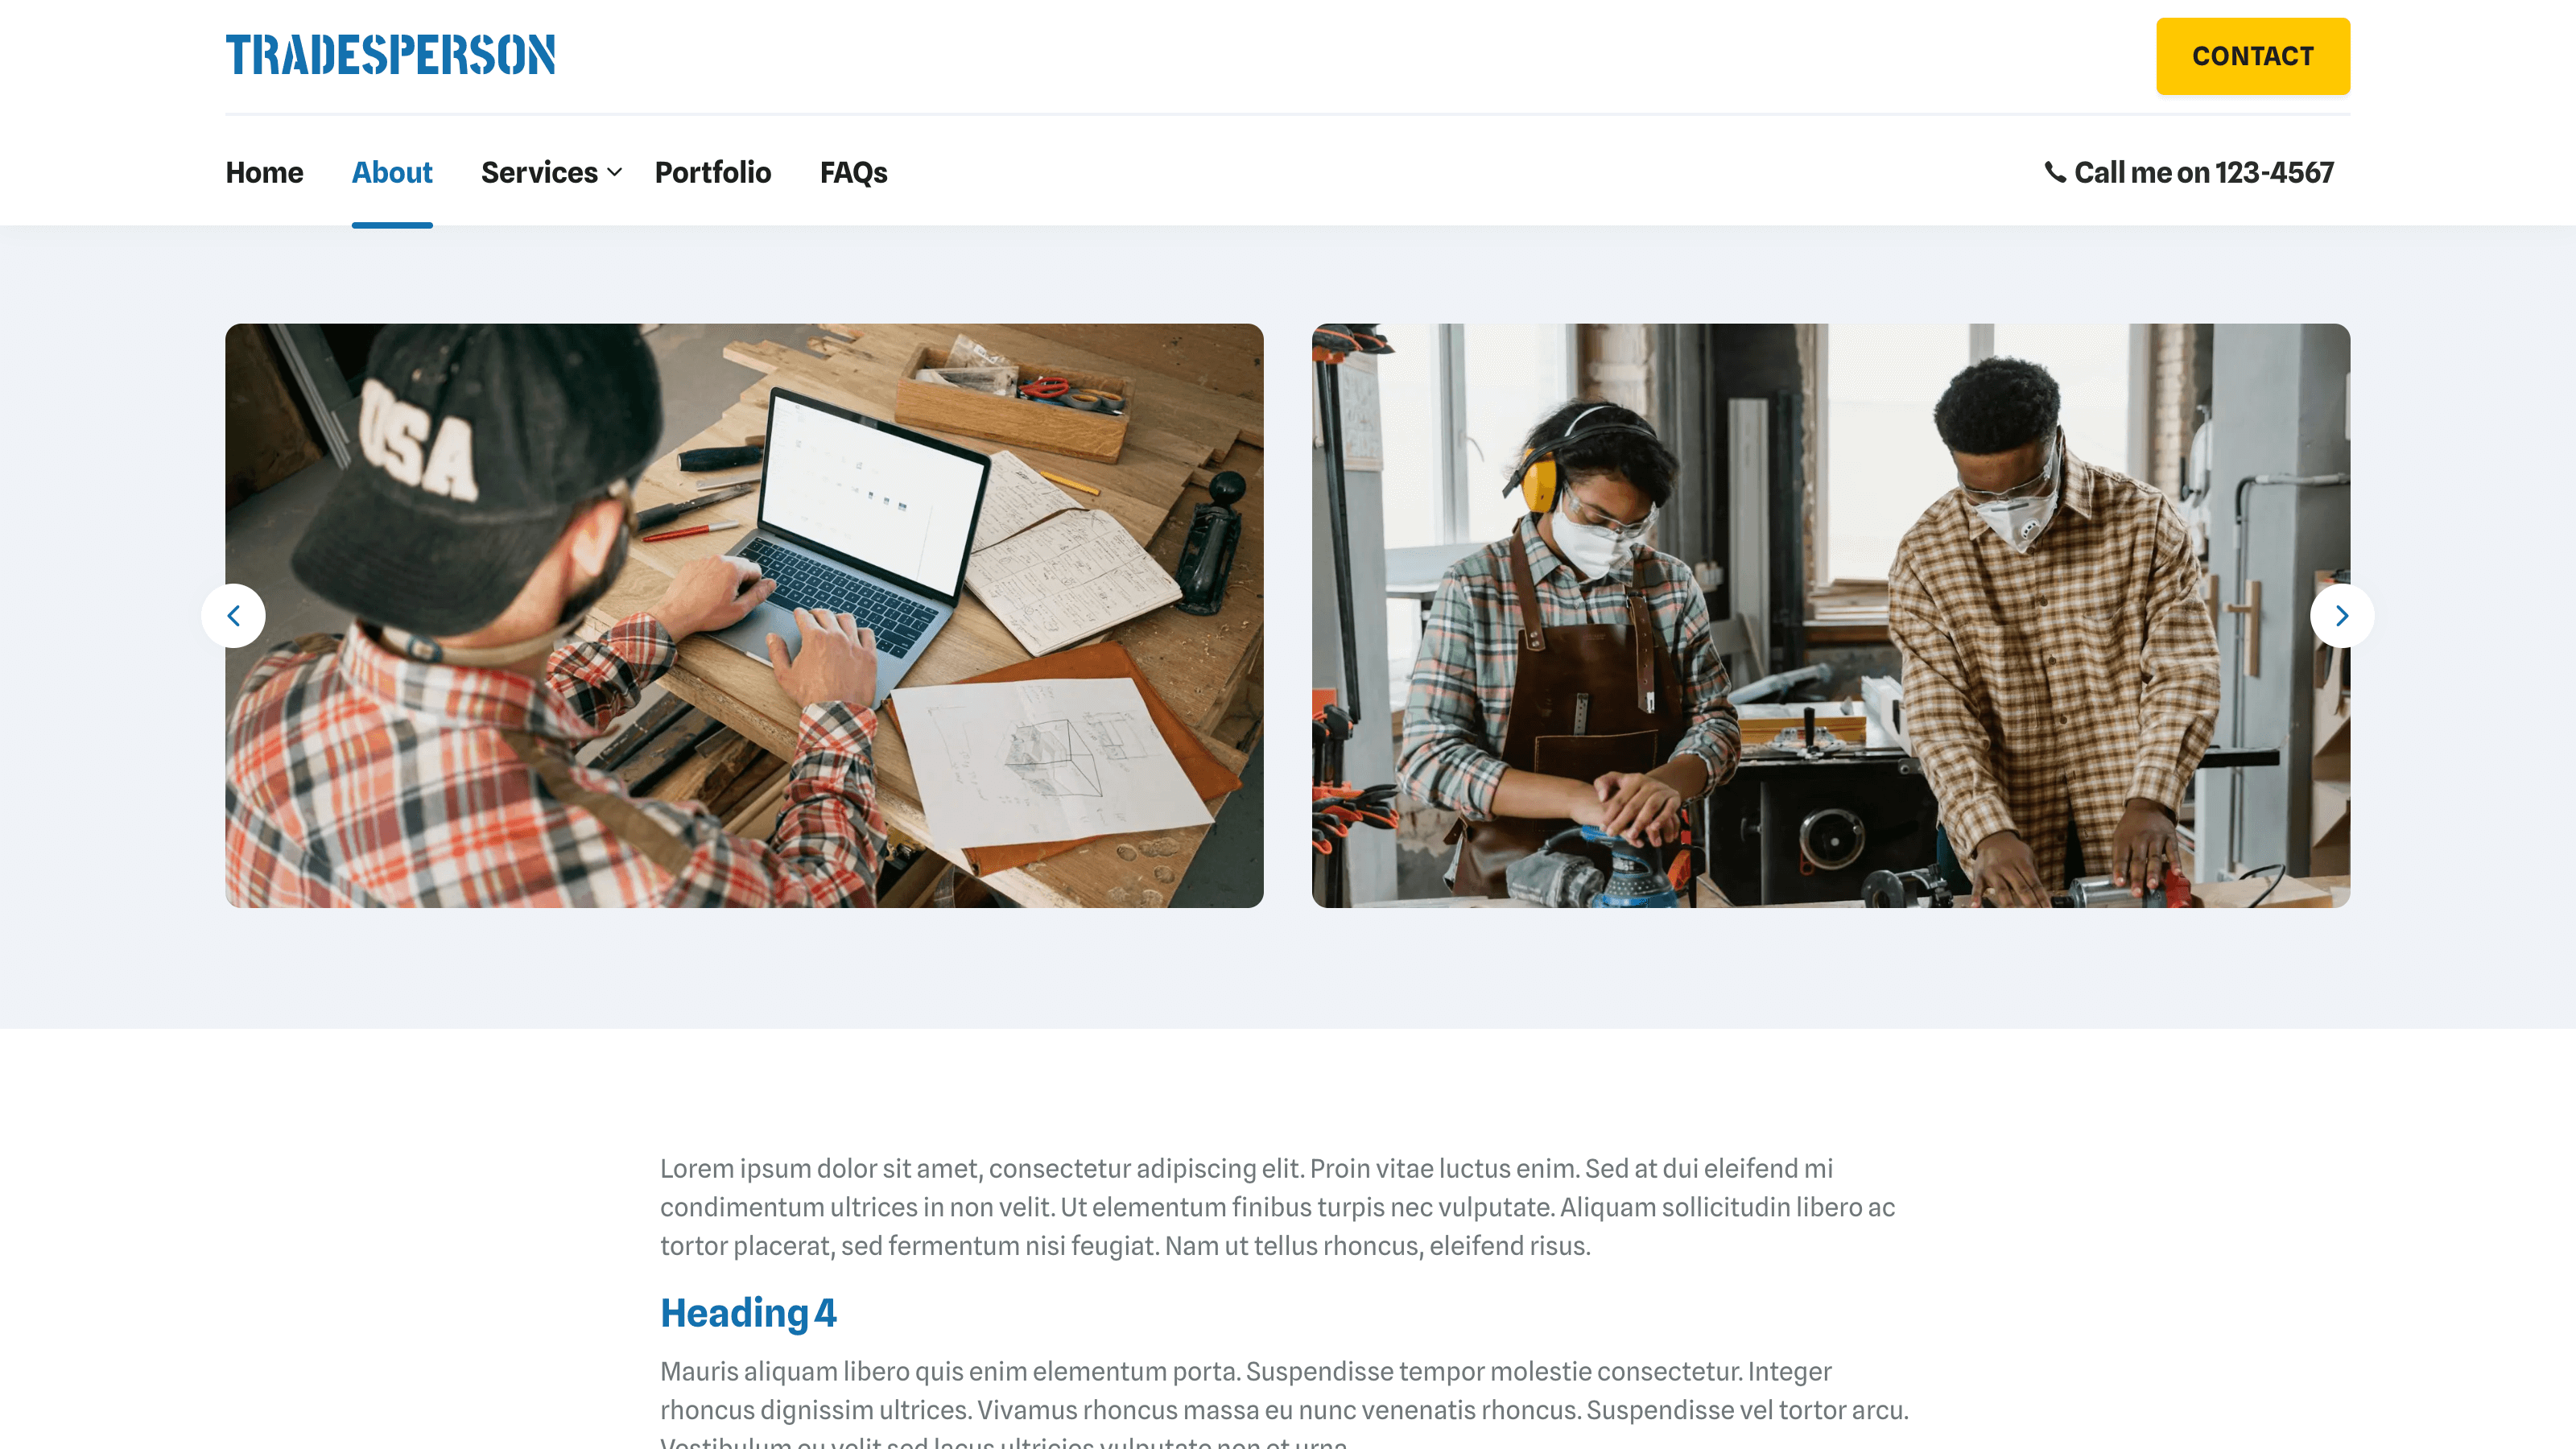Image resolution: width=2576 pixels, height=1449 pixels.
Task: Show the previous carousel slide
Action: [233, 616]
